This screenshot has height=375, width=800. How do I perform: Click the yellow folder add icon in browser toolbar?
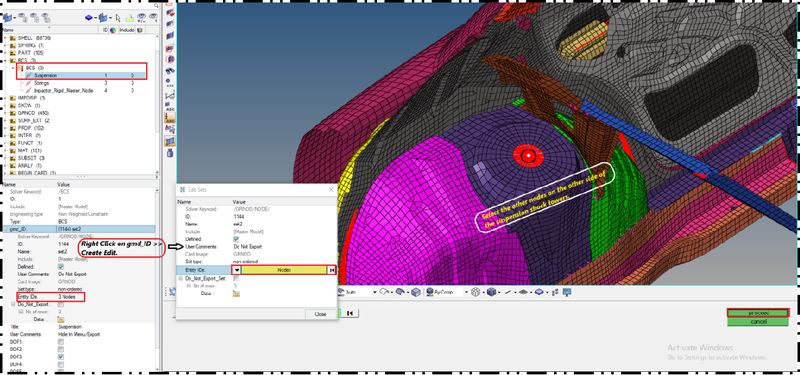pyautogui.click(x=130, y=18)
